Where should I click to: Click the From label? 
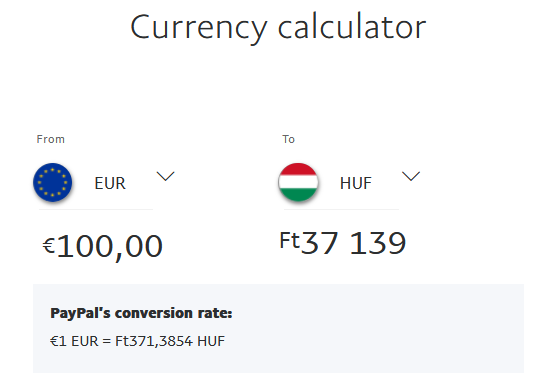(x=51, y=139)
